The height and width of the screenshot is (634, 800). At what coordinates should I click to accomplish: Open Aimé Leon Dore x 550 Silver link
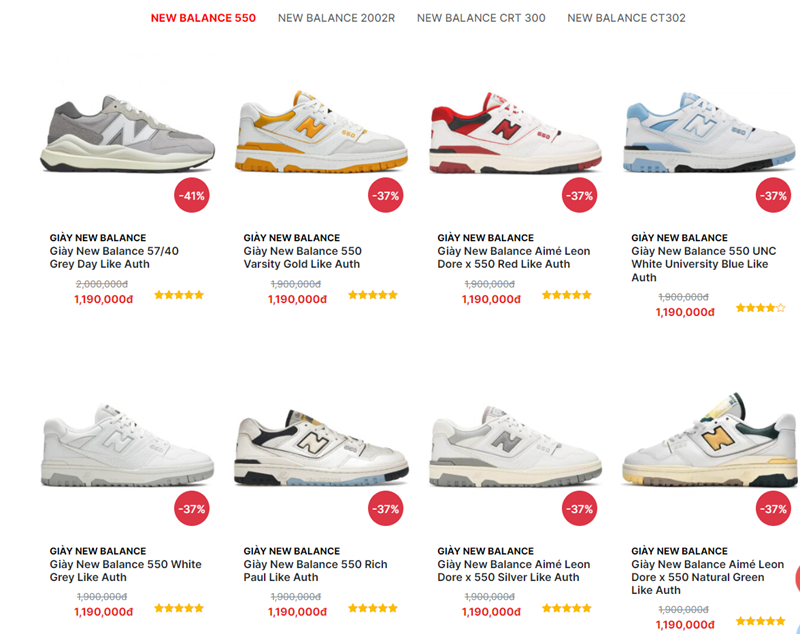pos(514,571)
